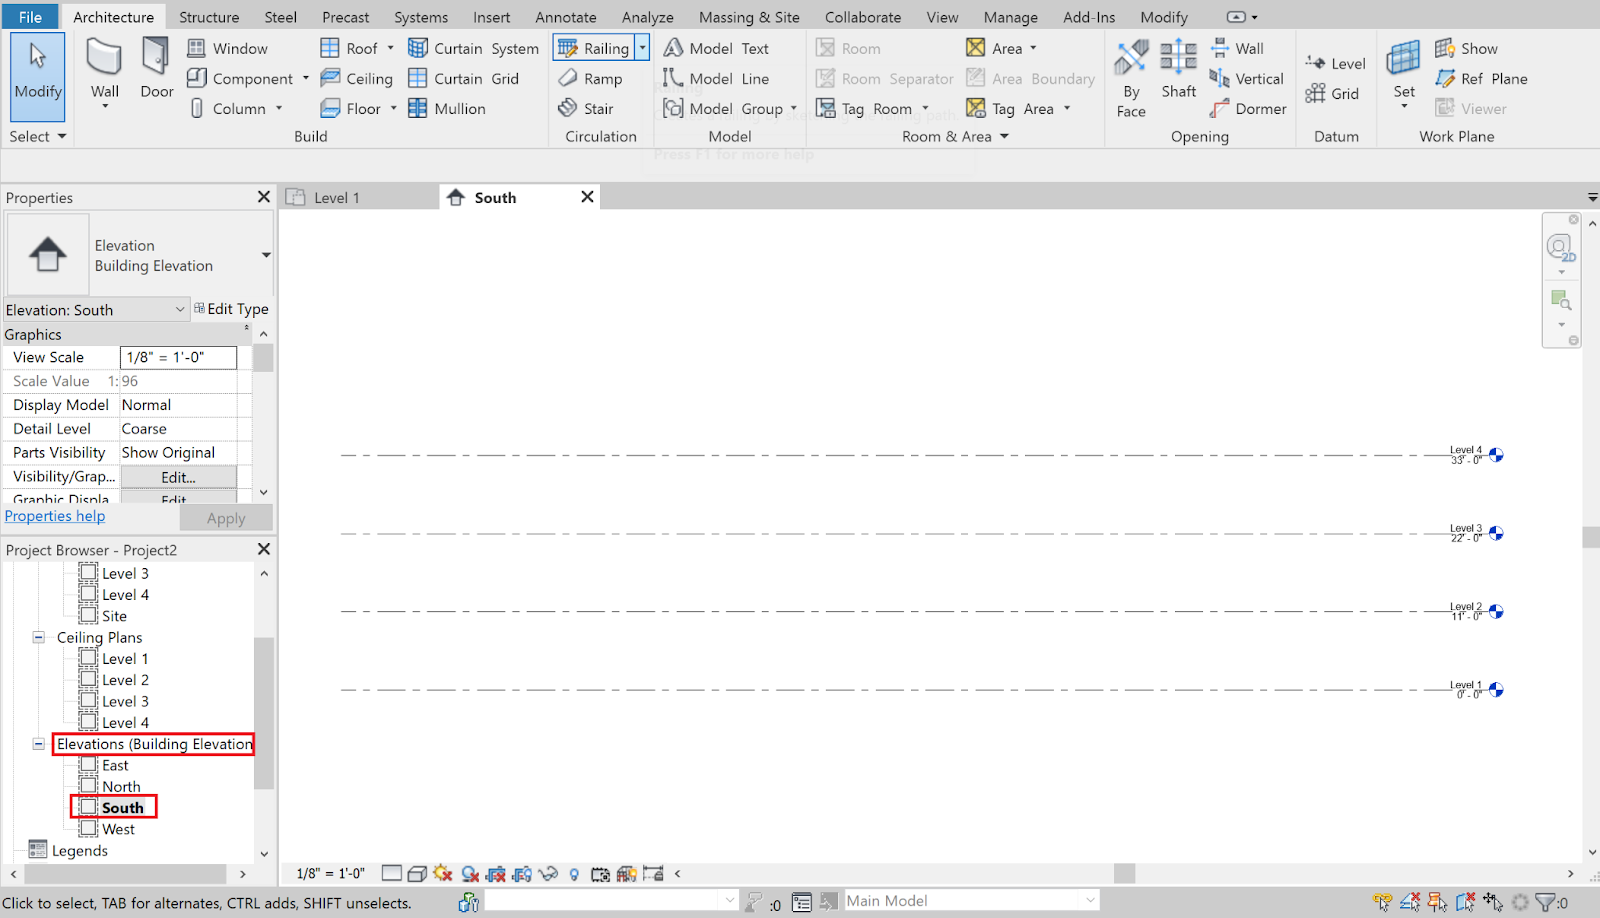Choose the Wall opening tool
1600x918 pixels.
click(x=1237, y=48)
